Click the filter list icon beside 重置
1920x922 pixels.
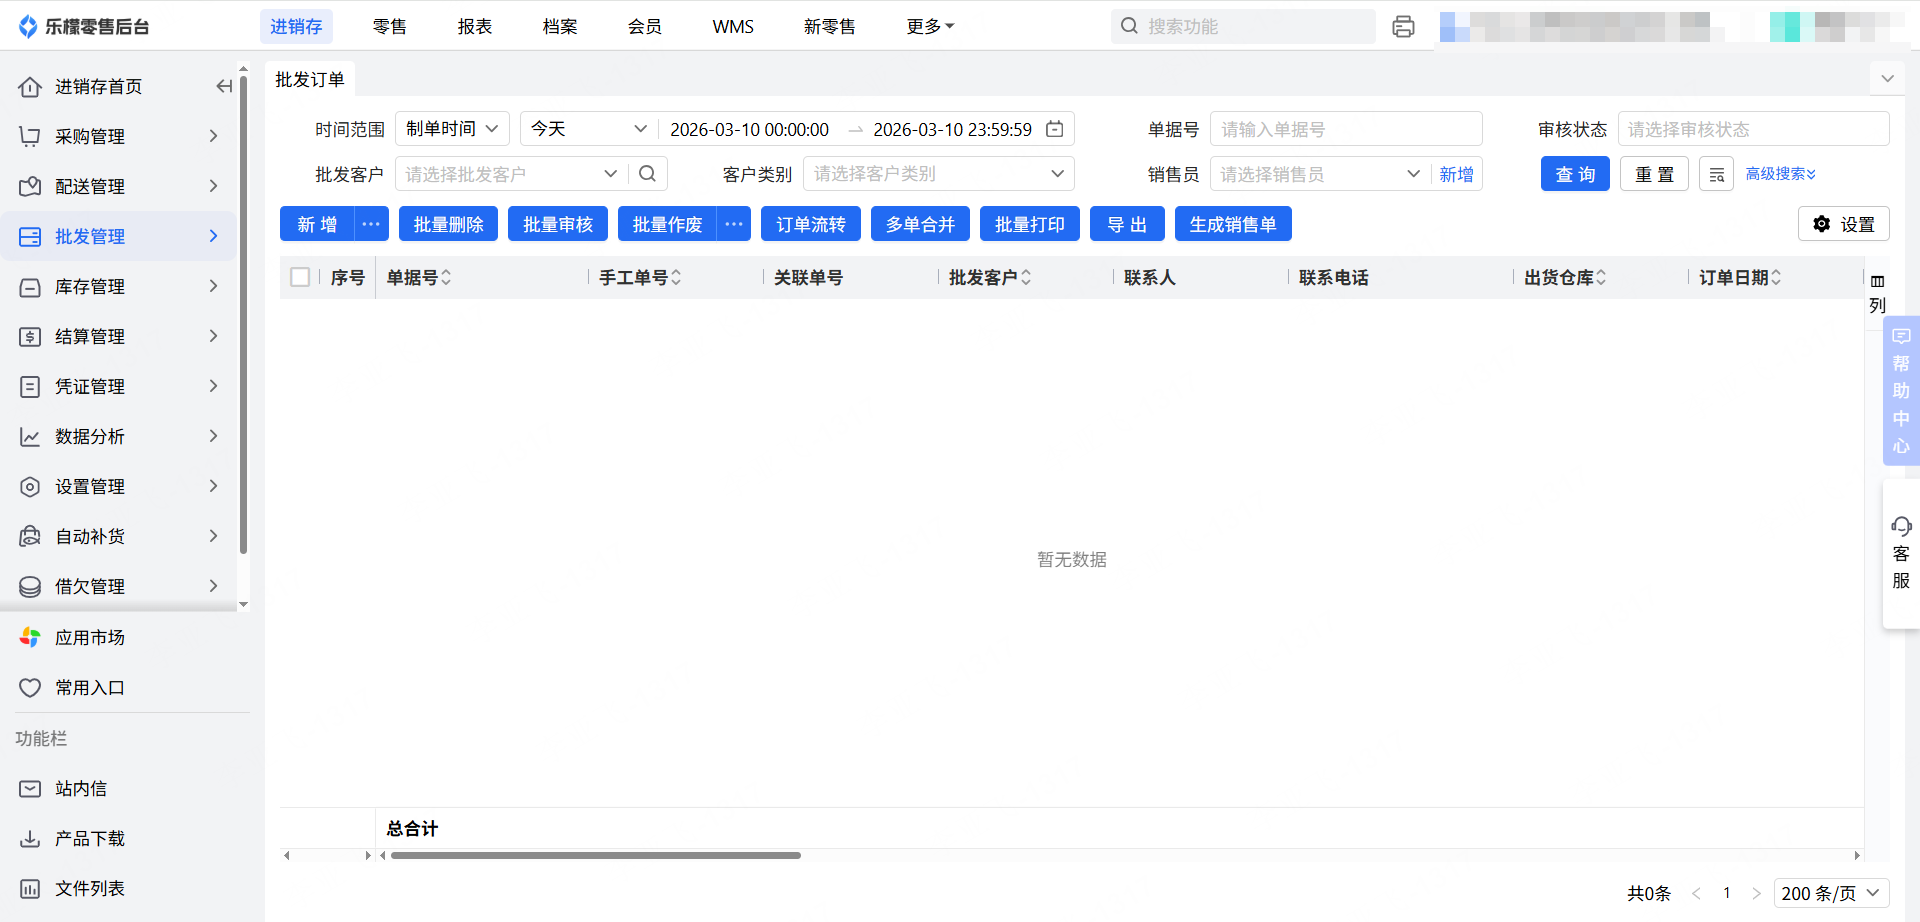1716,174
